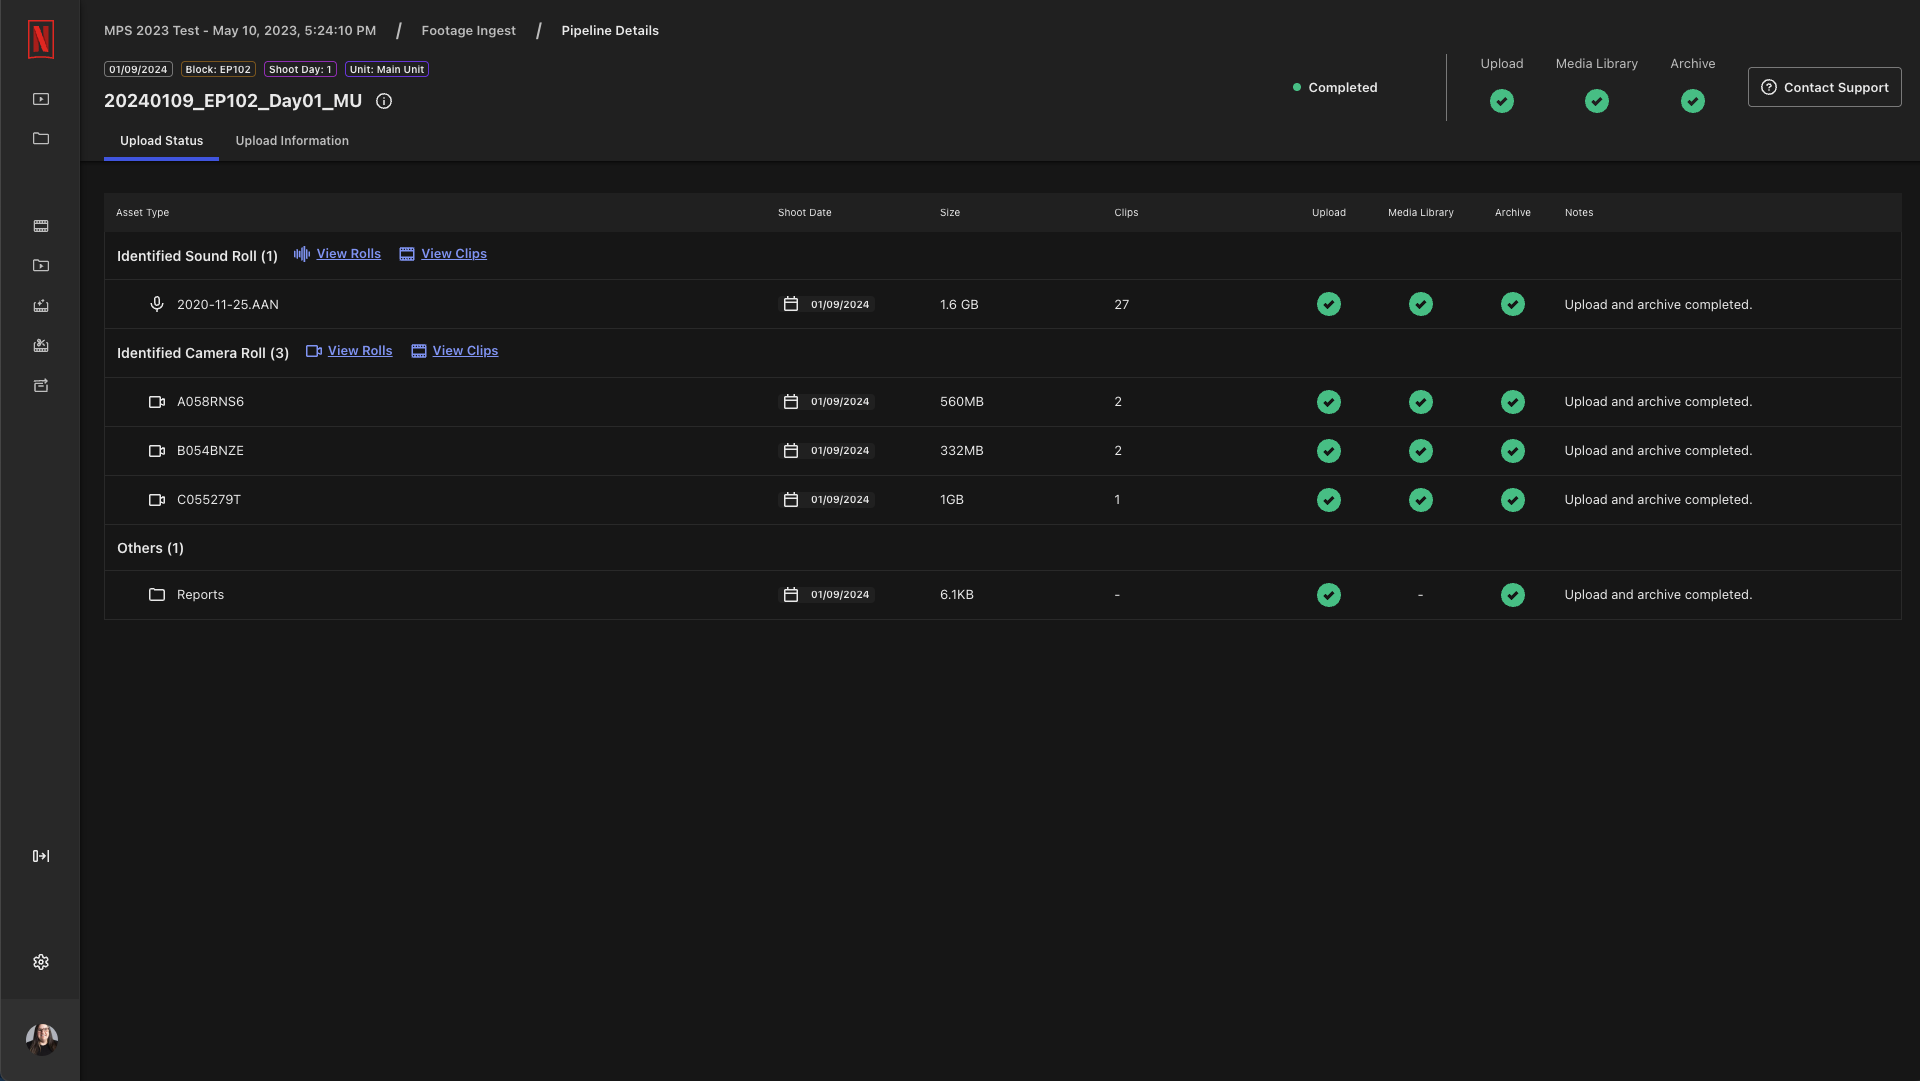Click Pipeline Details breadcrumb
This screenshot has height=1081, width=1920.
coord(610,31)
